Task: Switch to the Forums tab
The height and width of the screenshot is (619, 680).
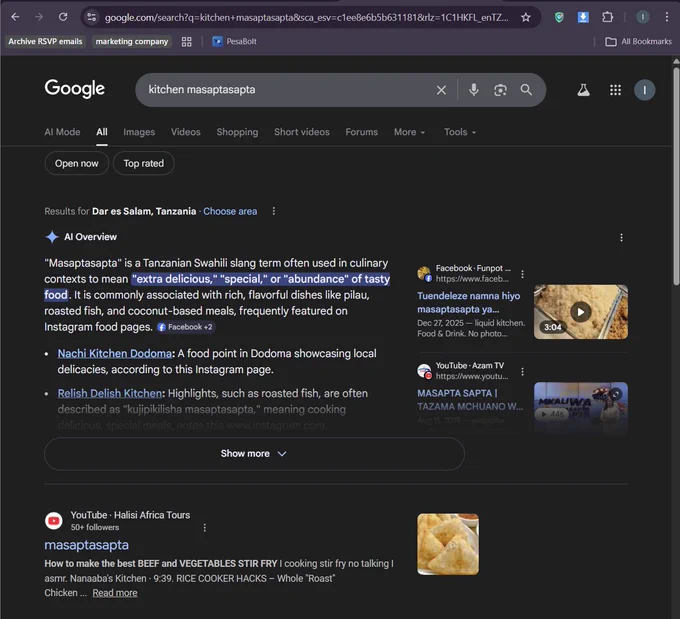Action: [362, 132]
